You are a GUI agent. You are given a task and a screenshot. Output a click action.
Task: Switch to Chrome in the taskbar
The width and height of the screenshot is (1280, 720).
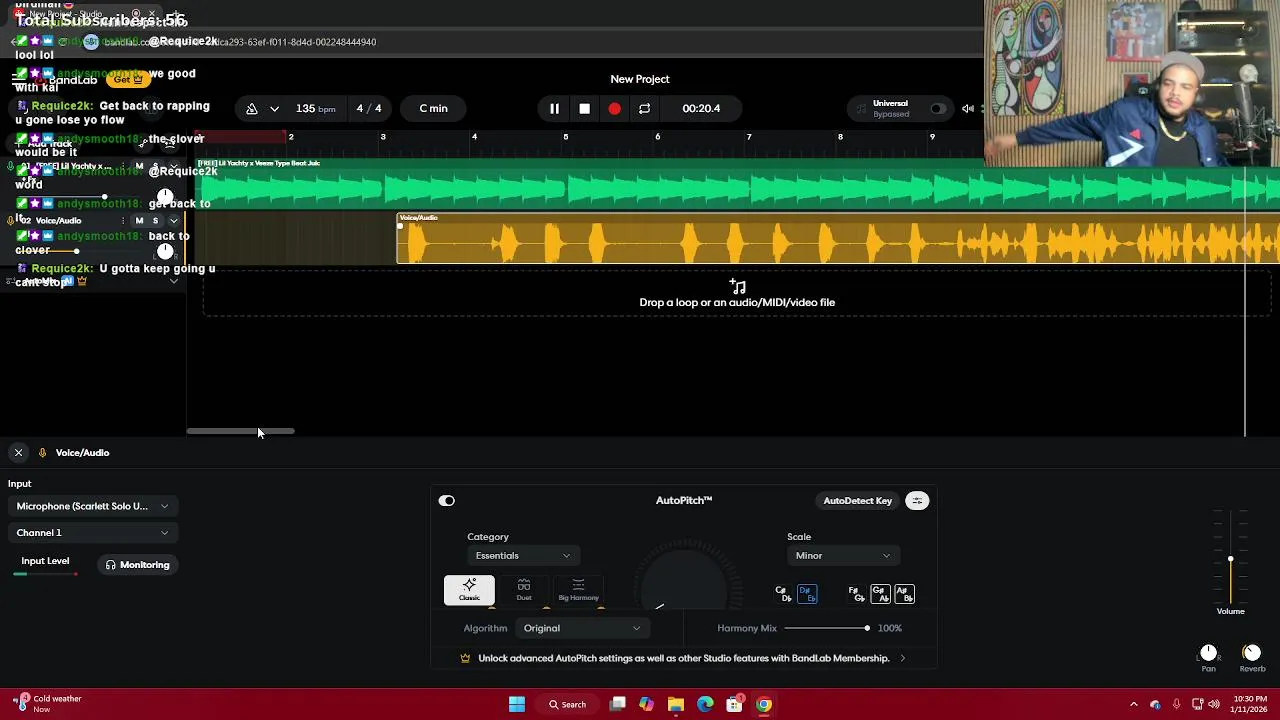764,704
